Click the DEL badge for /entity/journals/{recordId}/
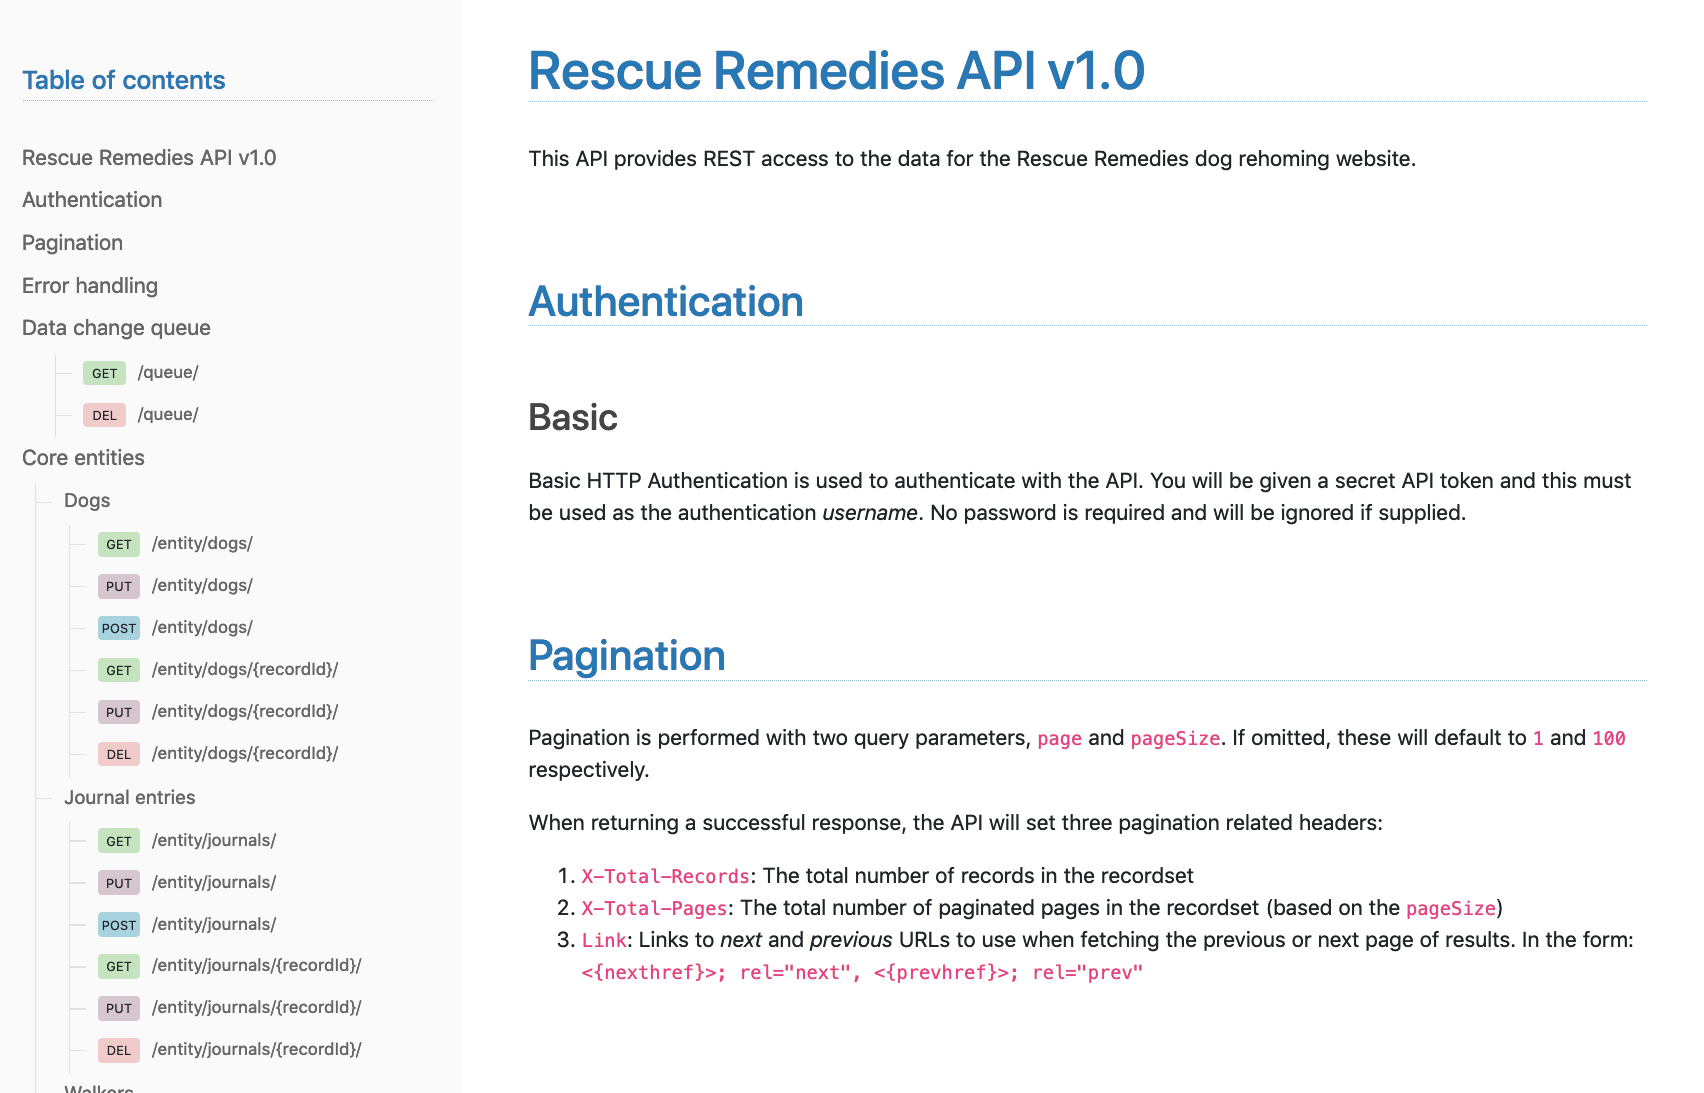 (x=118, y=1050)
